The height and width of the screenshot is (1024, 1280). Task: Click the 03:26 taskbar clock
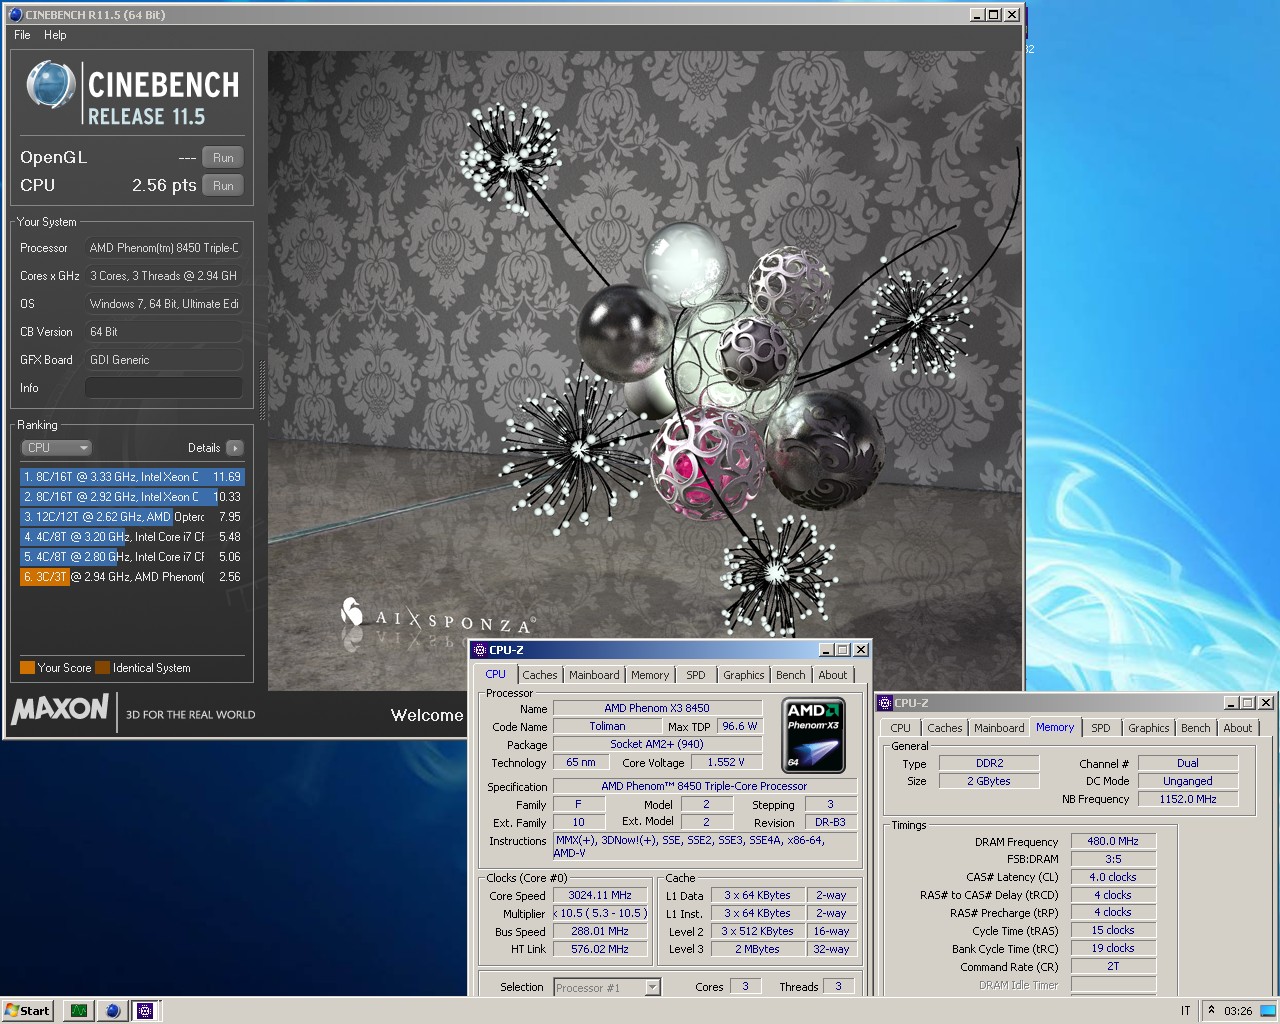click(1238, 1011)
